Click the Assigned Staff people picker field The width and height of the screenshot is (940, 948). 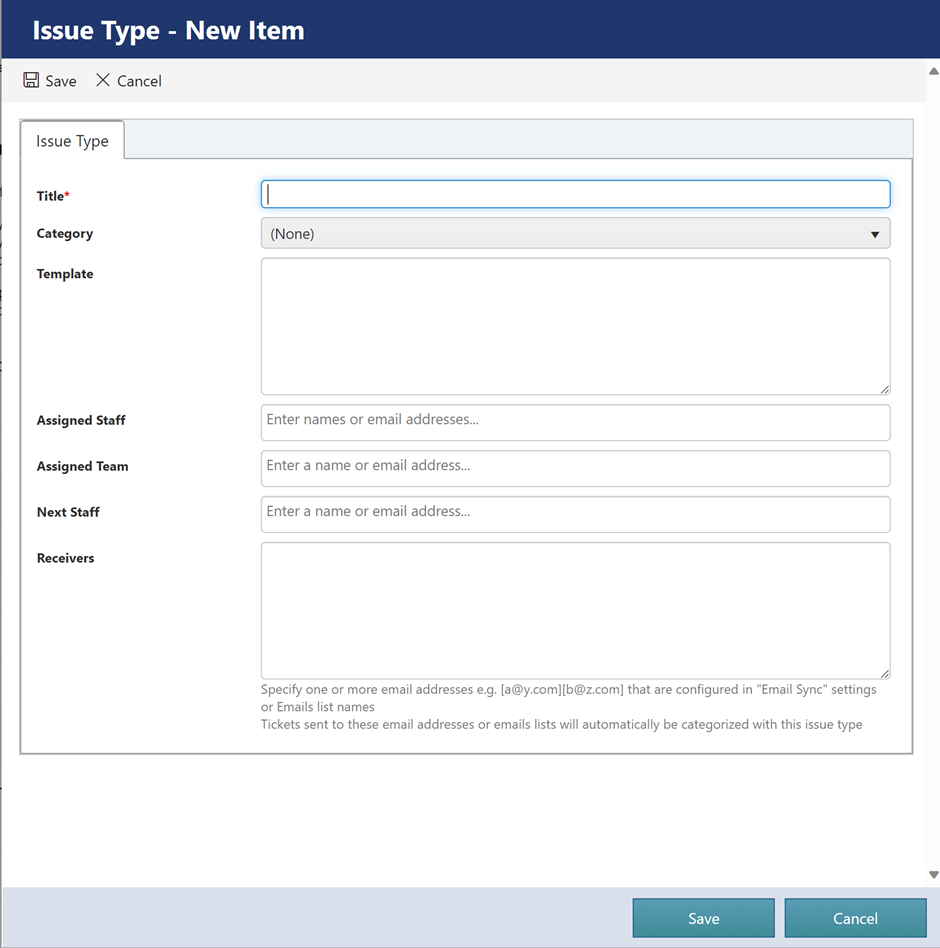[x=575, y=422]
